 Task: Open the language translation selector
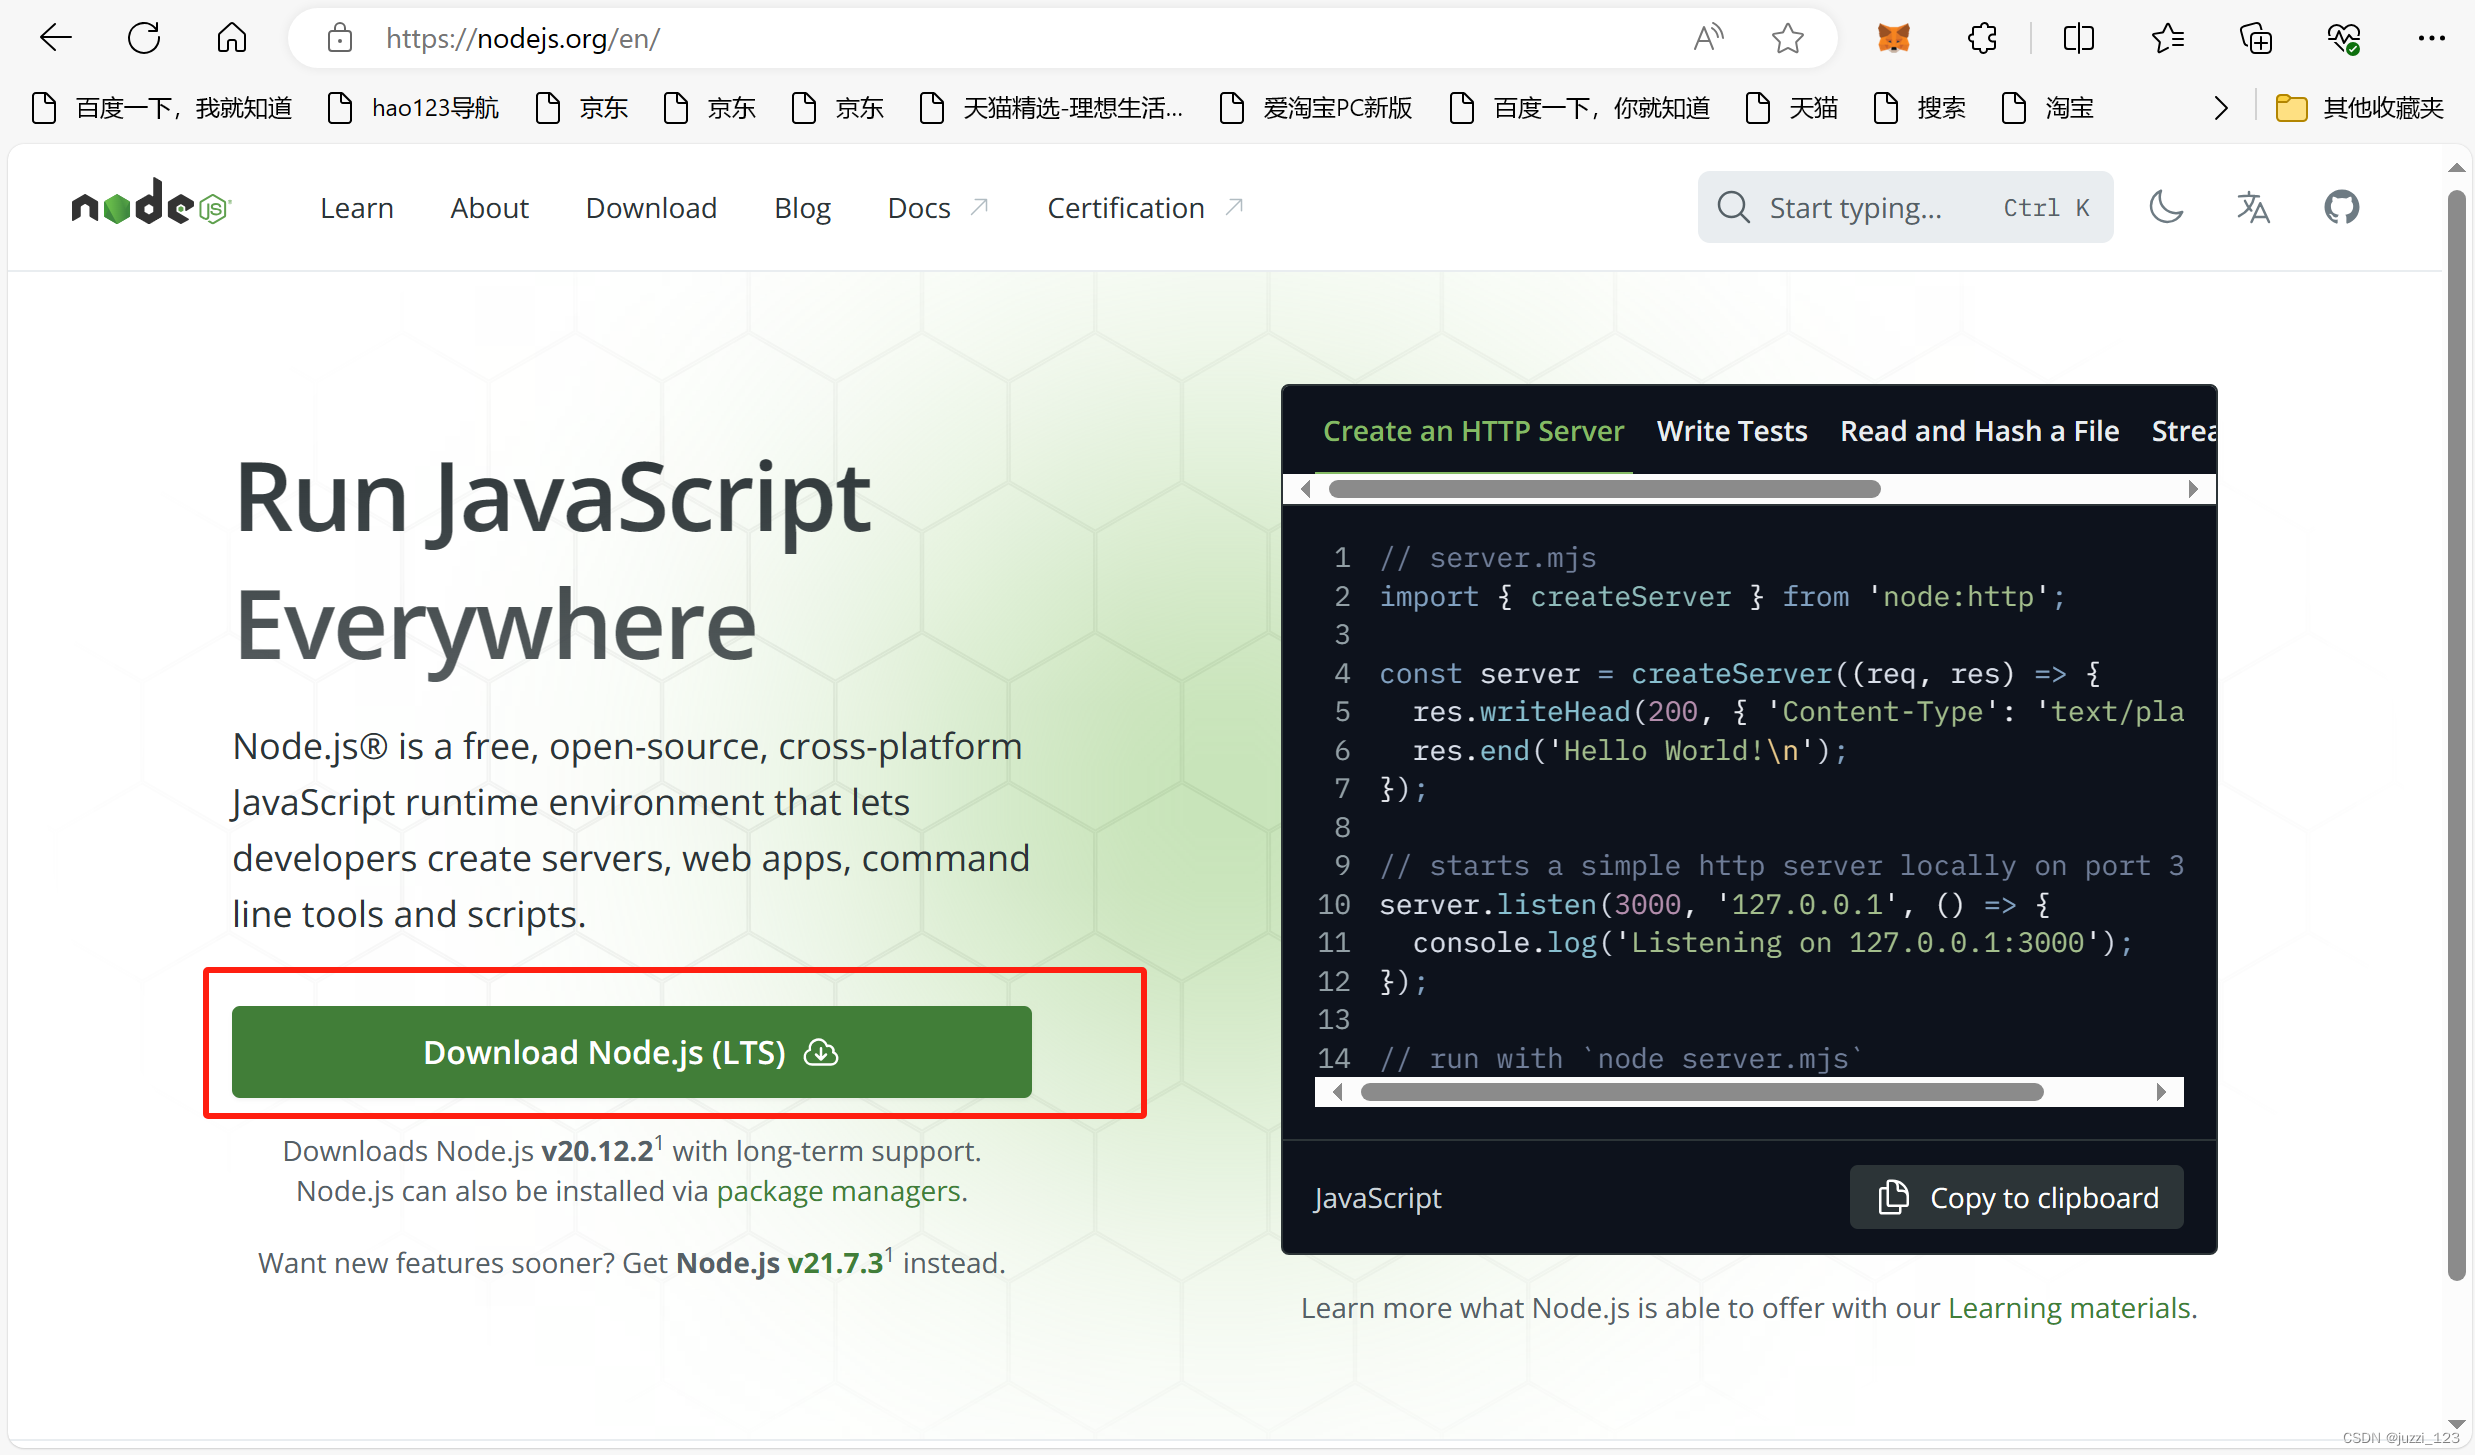[2253, 207]
